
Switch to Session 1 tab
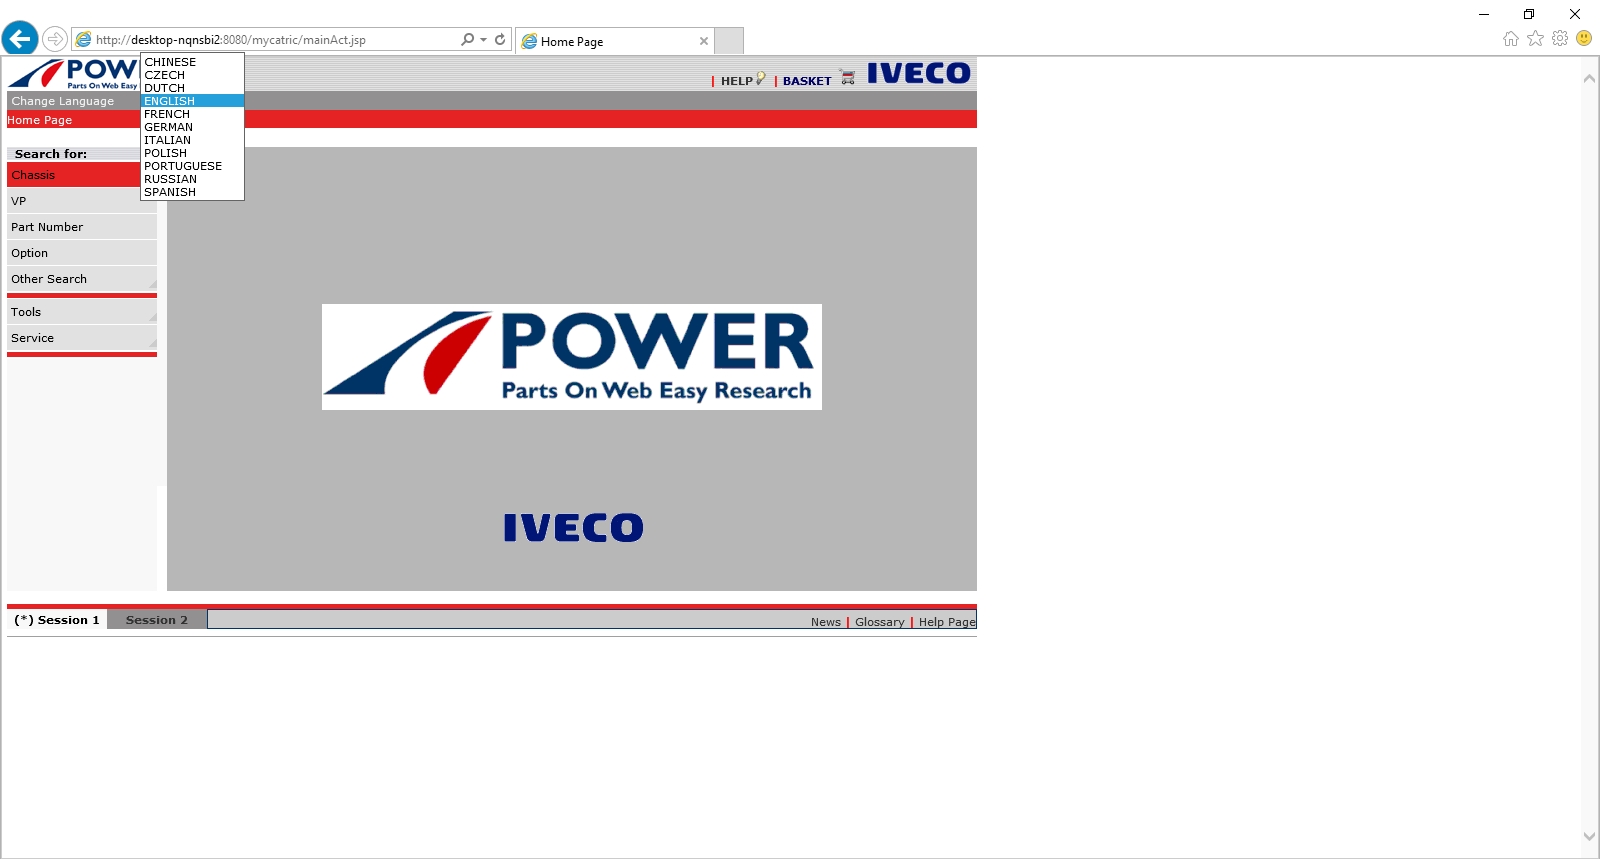tap(57, 620)
